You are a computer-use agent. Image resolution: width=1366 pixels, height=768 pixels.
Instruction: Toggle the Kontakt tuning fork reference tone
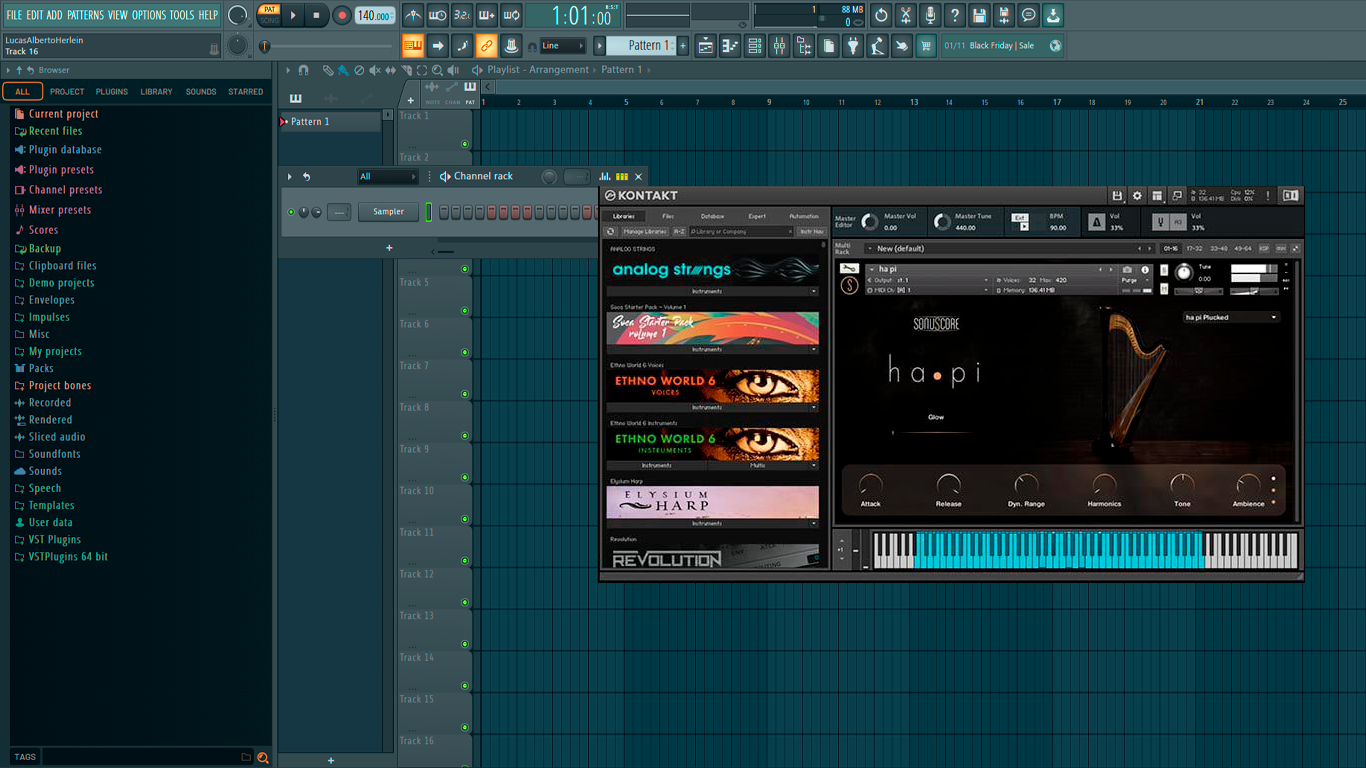(x=1160, y=222)
